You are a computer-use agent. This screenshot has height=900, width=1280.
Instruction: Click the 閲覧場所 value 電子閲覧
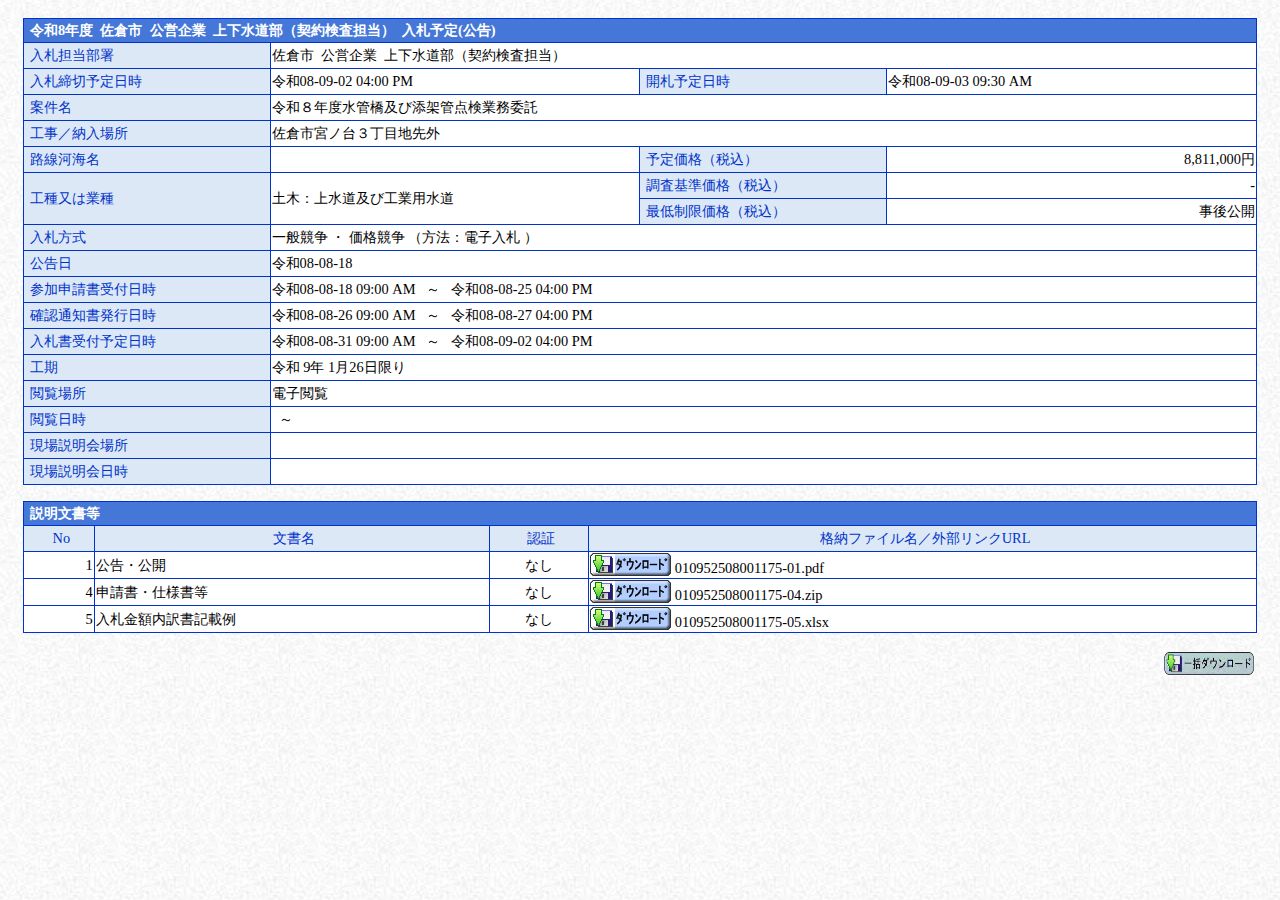pyautogui.click(x=300, y=393)
